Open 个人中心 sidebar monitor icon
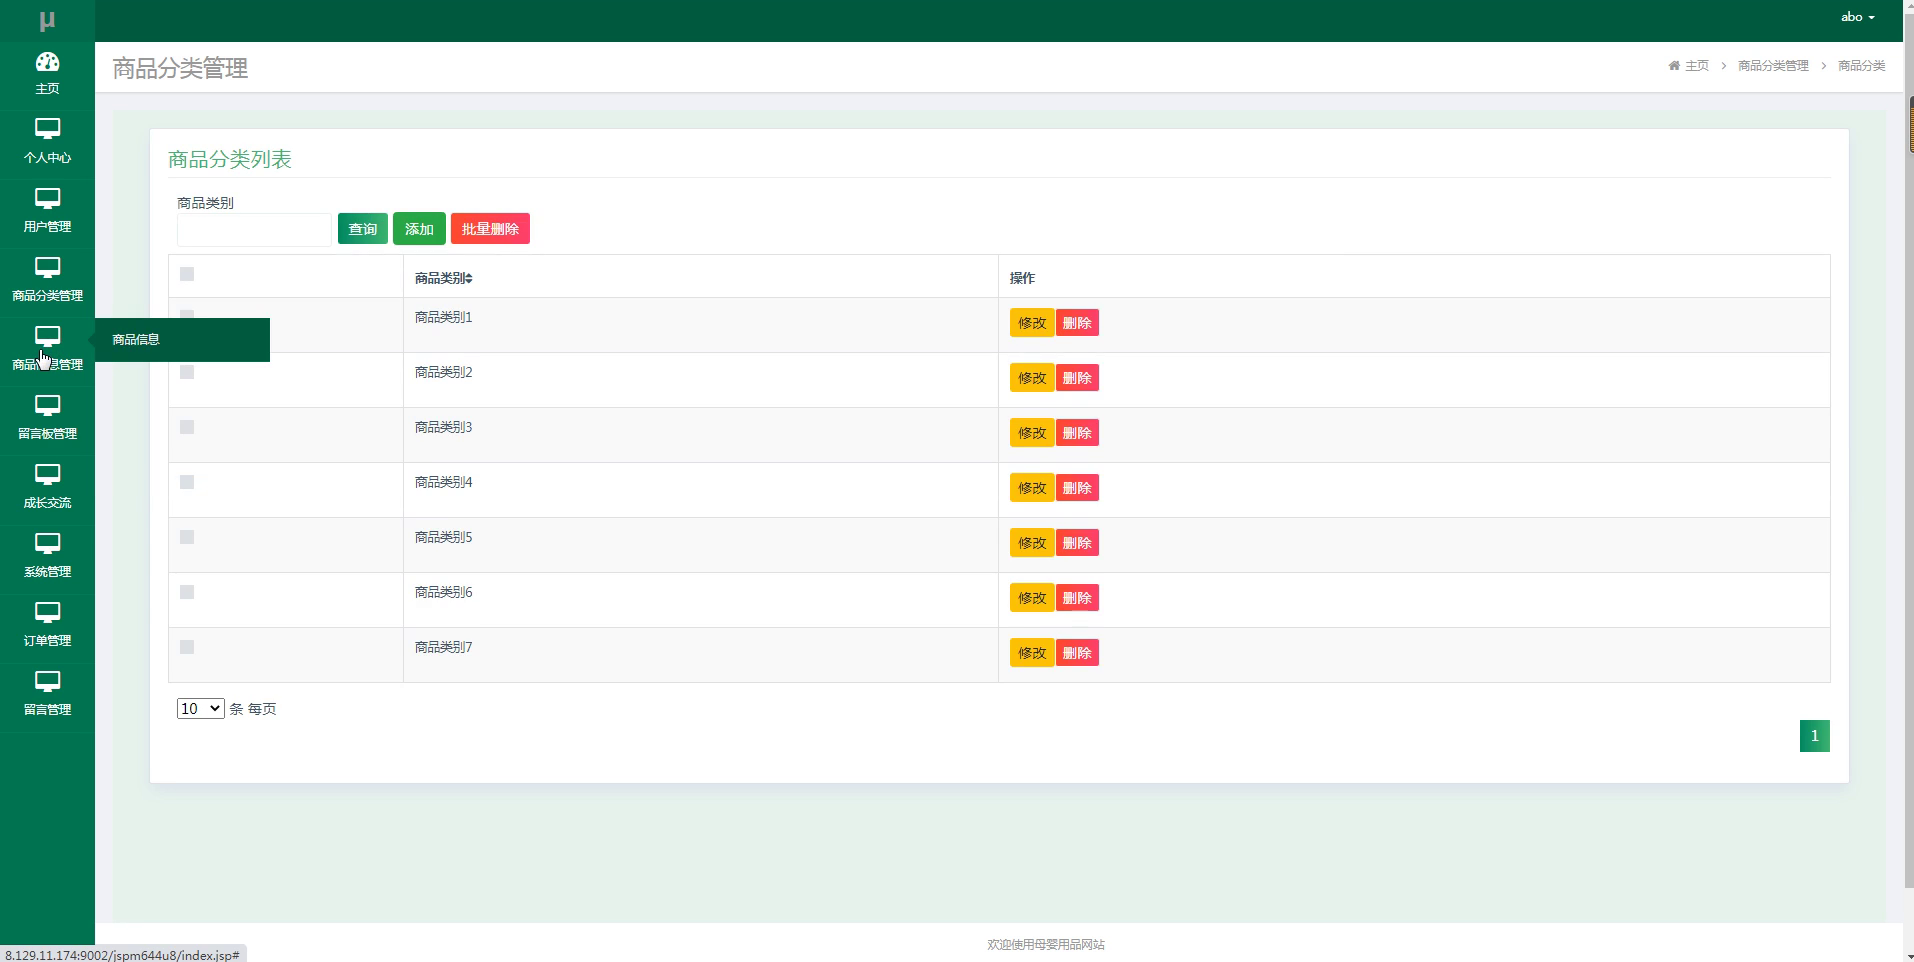 coord(47,129)
